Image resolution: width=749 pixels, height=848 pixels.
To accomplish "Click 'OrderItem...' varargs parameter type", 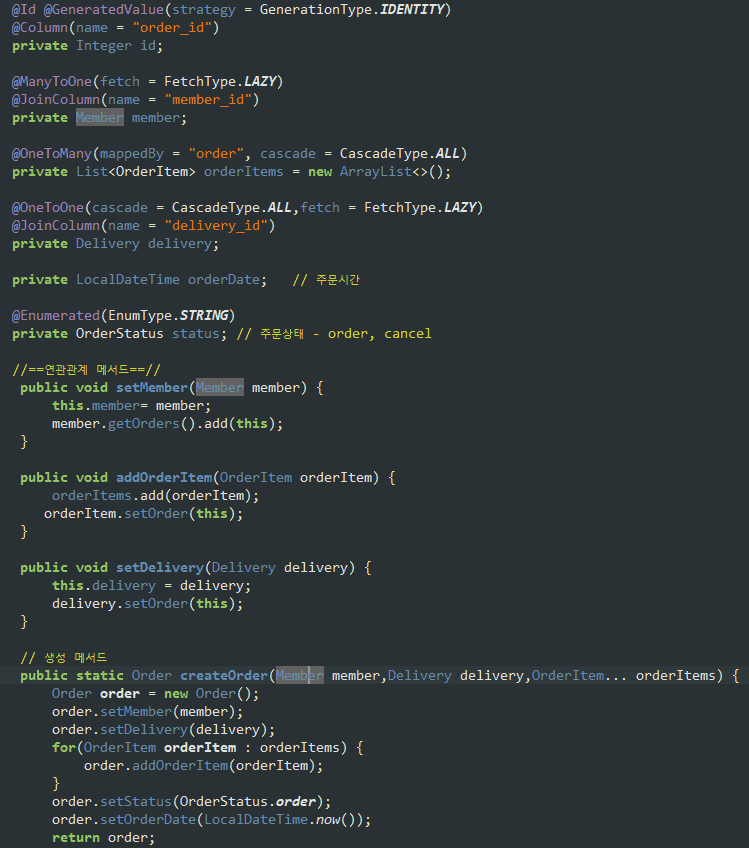I will 579,675.
